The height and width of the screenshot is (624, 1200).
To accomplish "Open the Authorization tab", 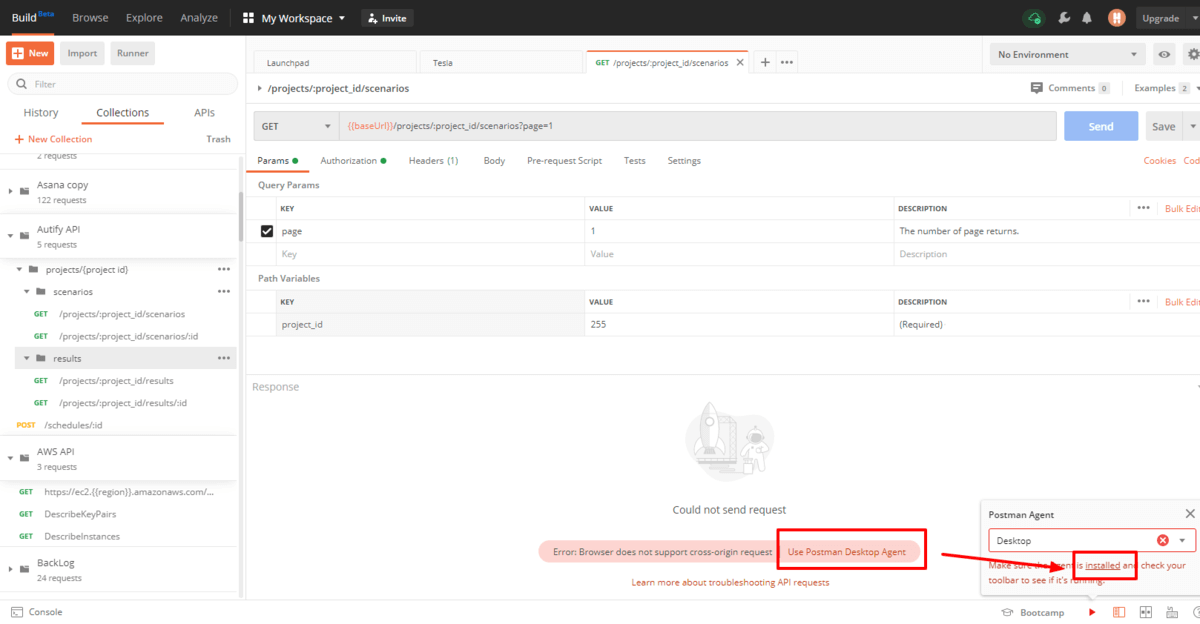I will pos(353,160).
